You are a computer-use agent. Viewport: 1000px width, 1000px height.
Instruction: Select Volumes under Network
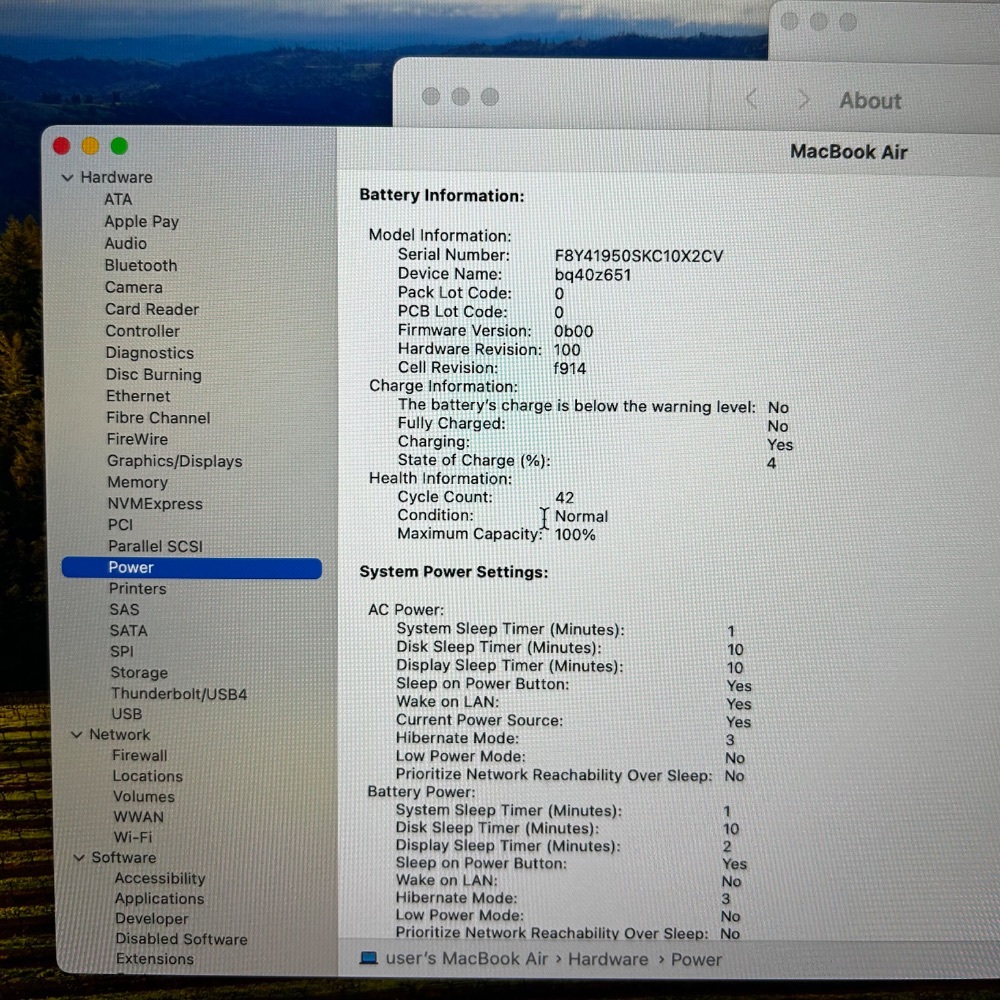144,797
